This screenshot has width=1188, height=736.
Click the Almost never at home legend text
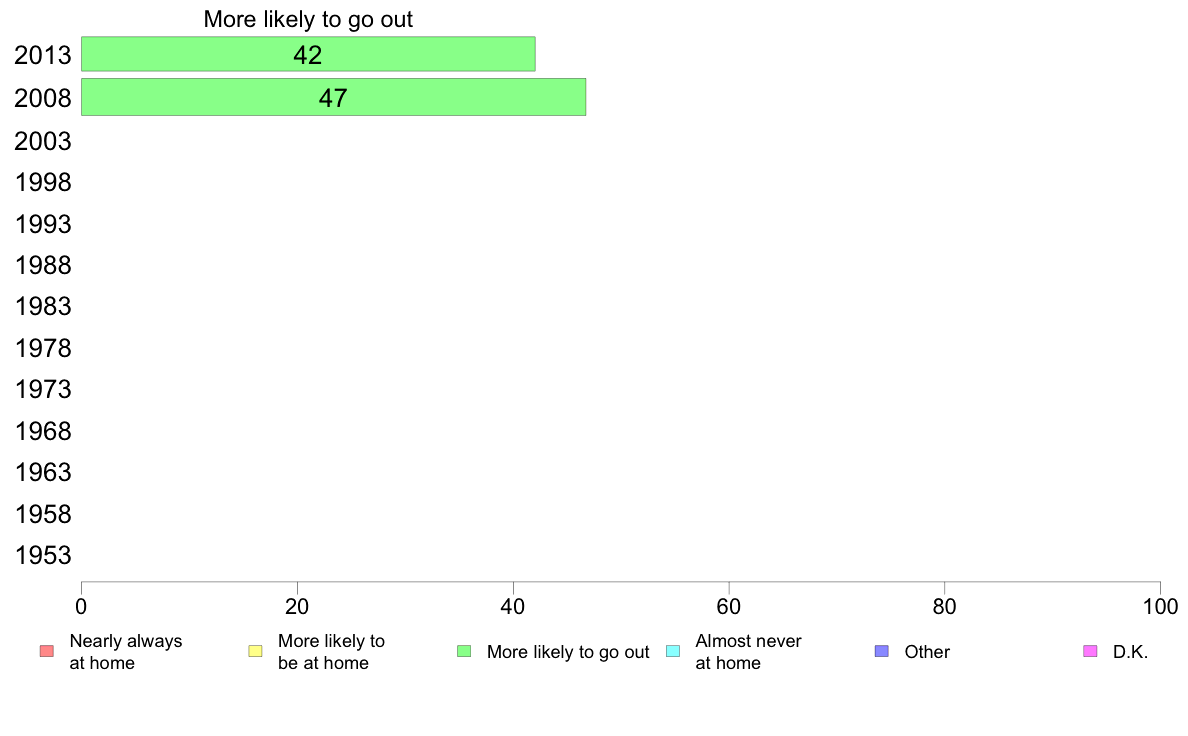point(748,652)
